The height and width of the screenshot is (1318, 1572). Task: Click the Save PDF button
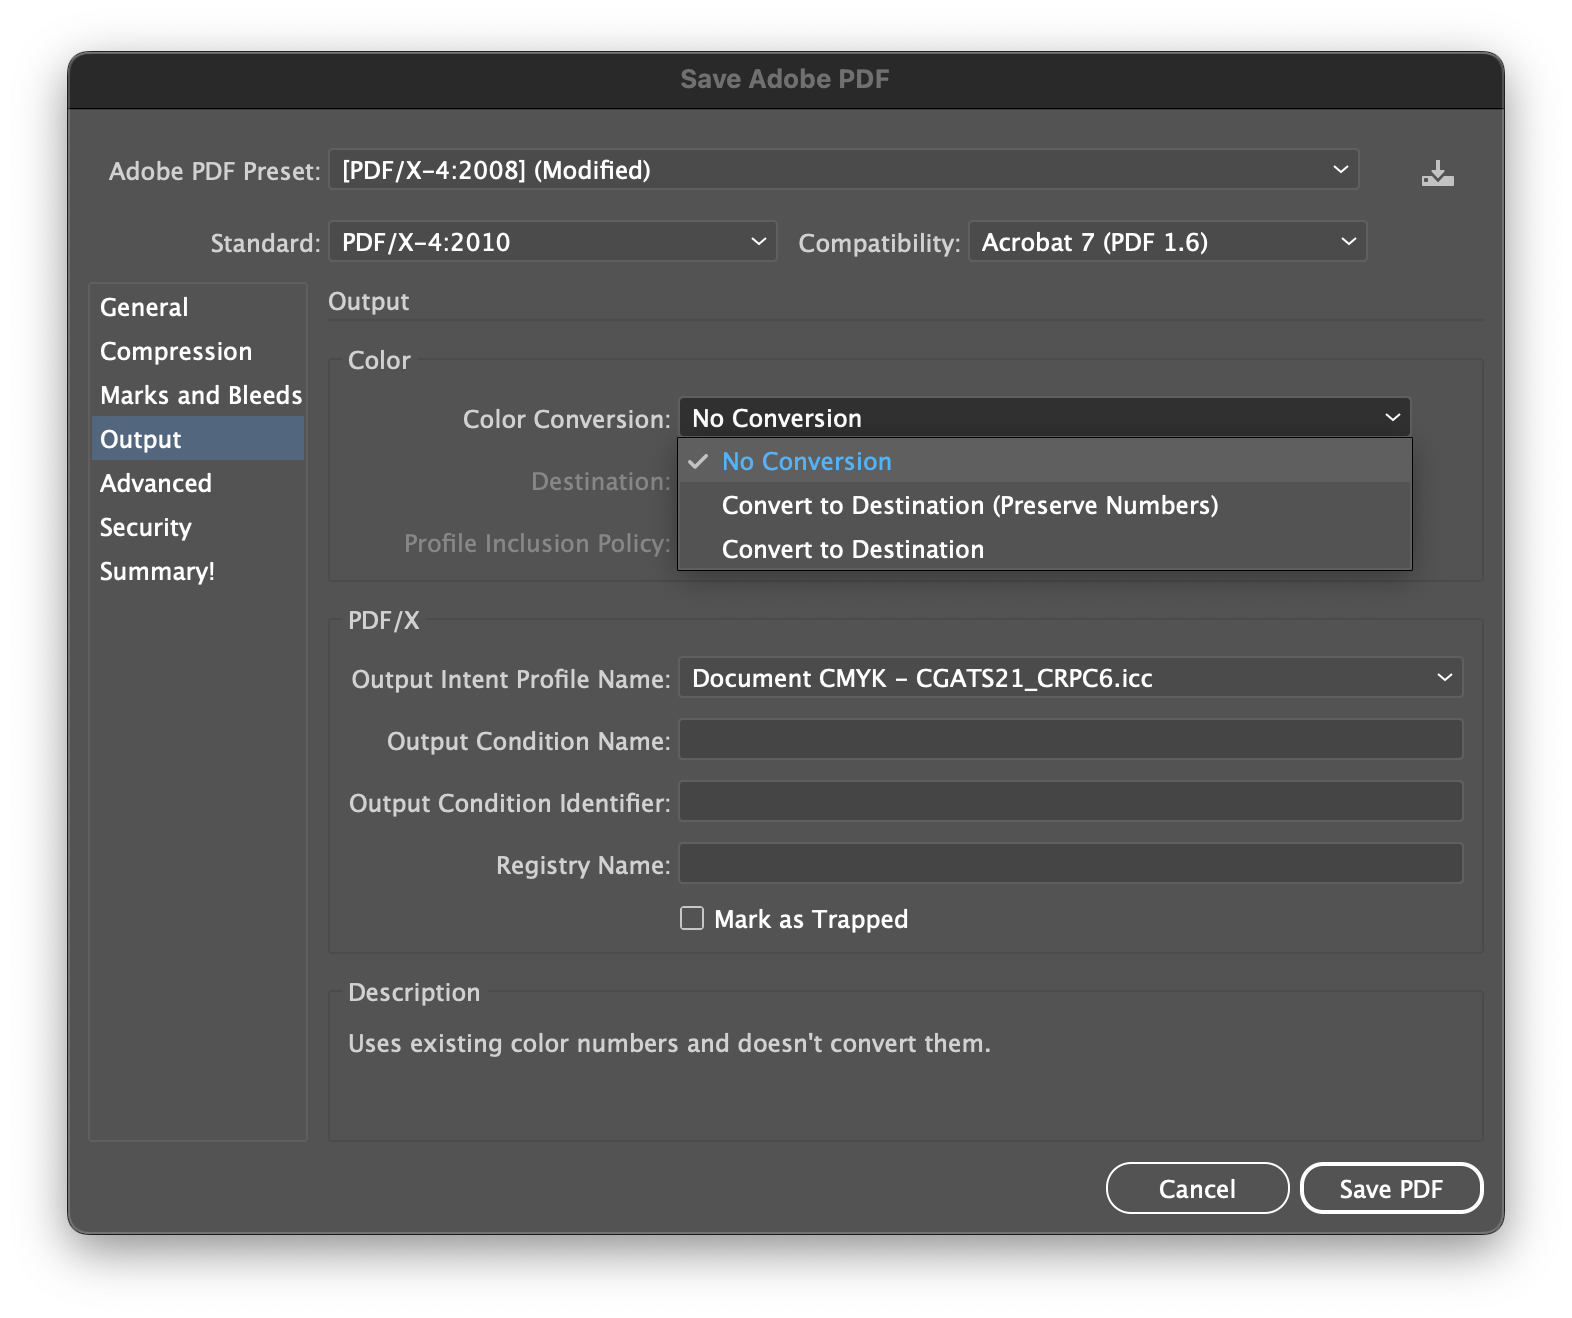(x=1391, y=1188)
